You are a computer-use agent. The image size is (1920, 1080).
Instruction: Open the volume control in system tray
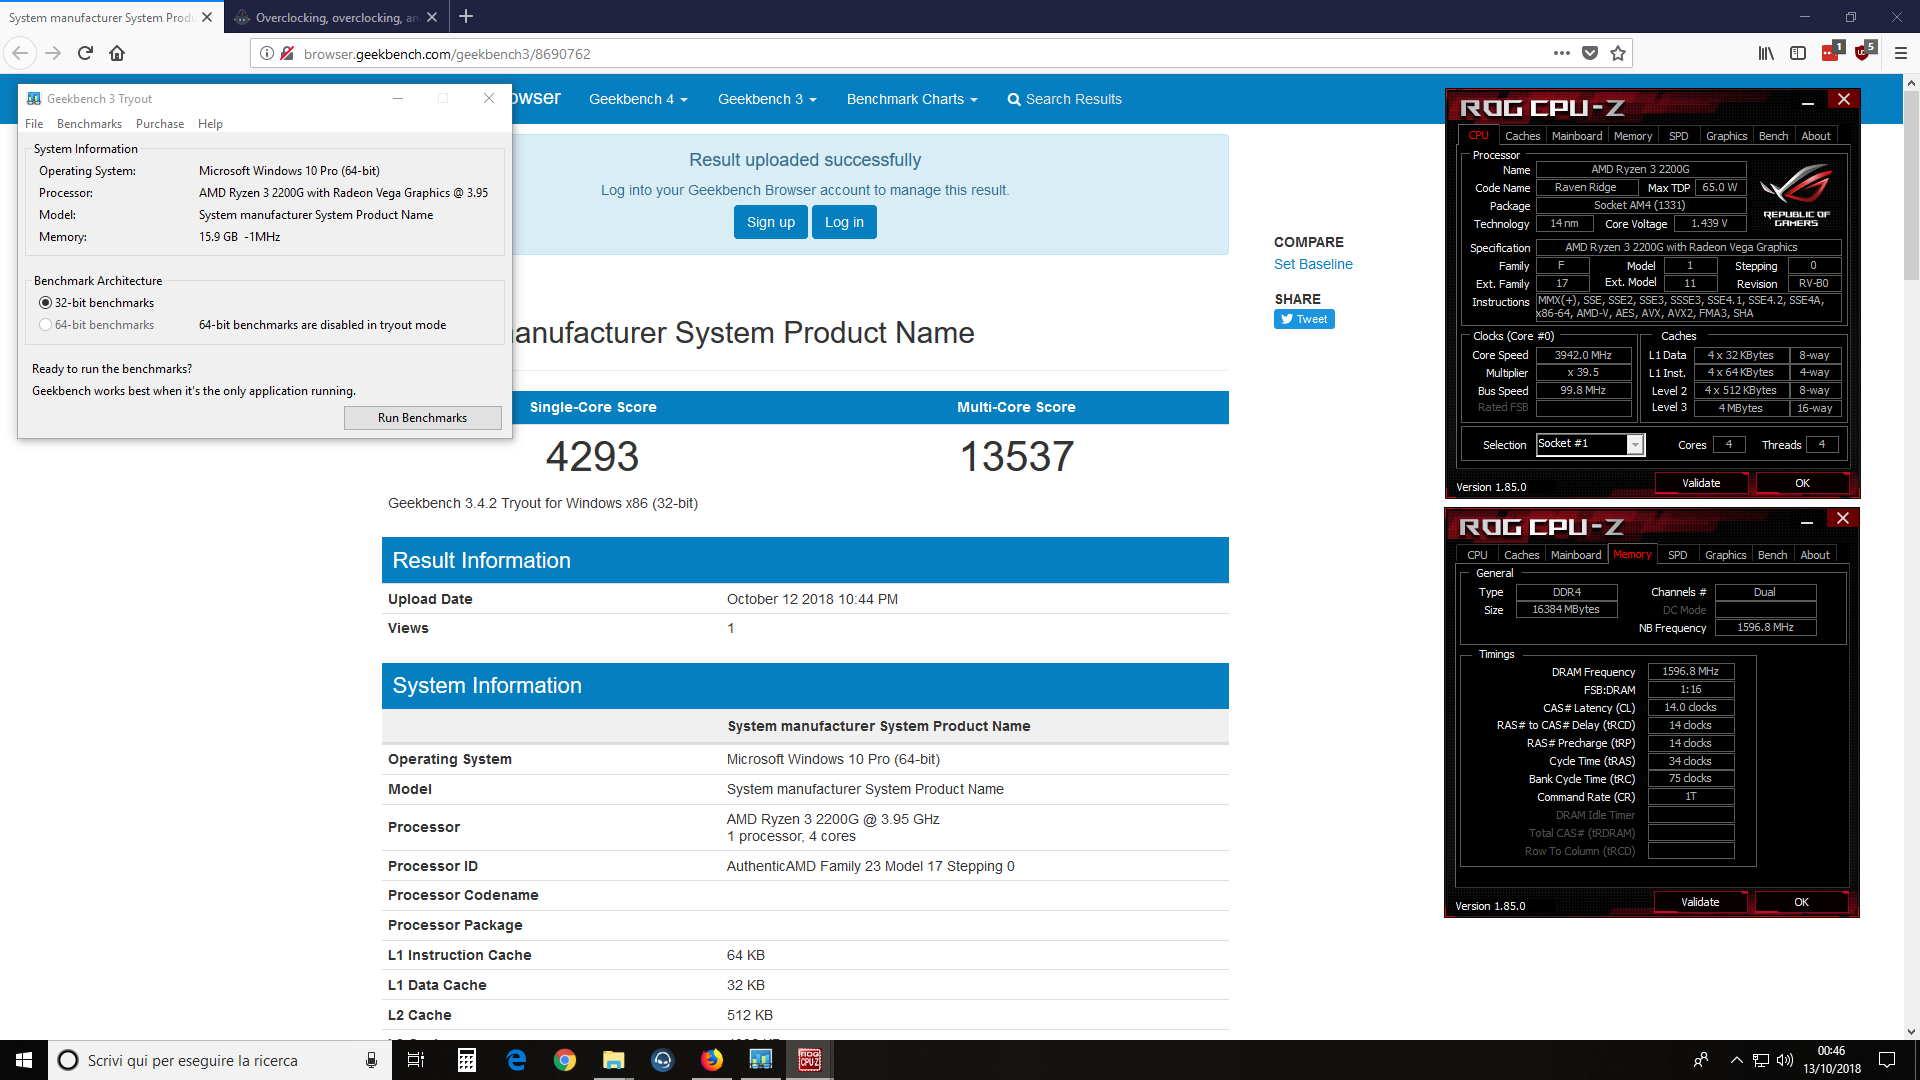(1785, 1060)
